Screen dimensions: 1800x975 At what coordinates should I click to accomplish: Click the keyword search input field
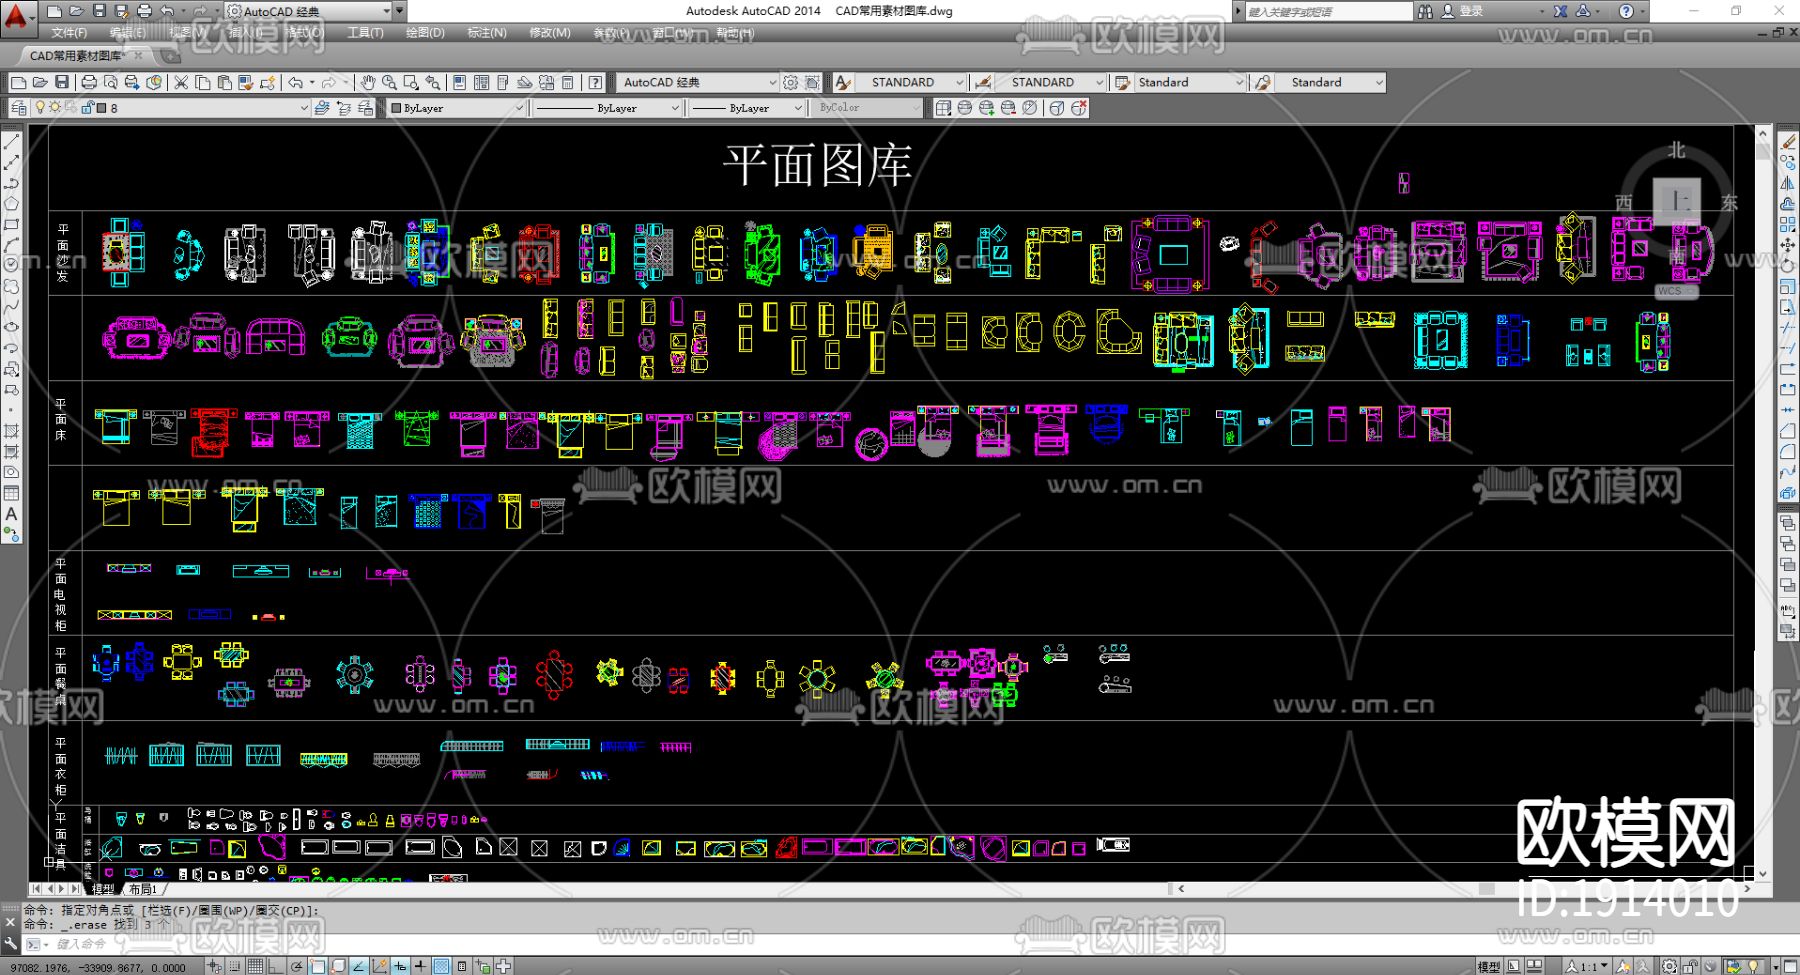pyautogui.click(x=1328, y=11)
